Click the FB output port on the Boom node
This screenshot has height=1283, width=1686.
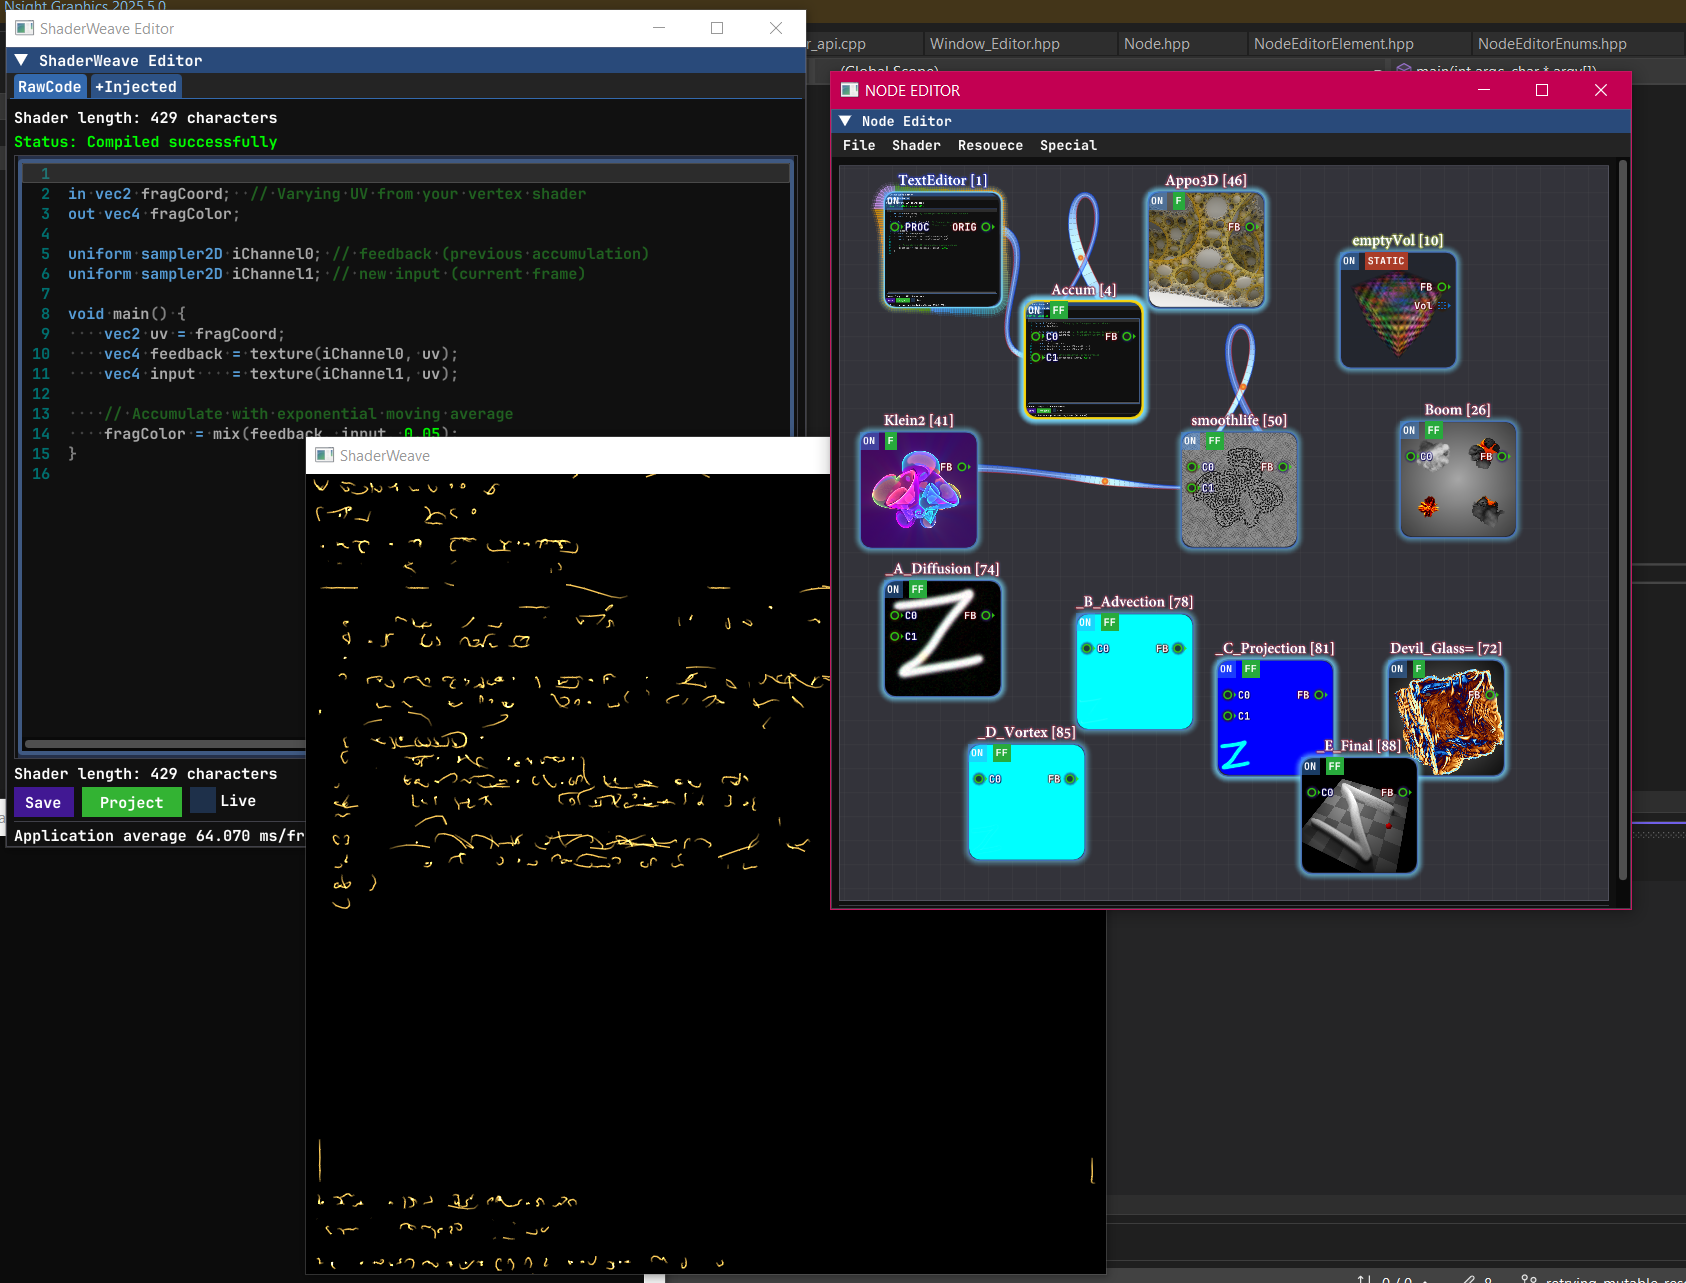pos(1502,456)
